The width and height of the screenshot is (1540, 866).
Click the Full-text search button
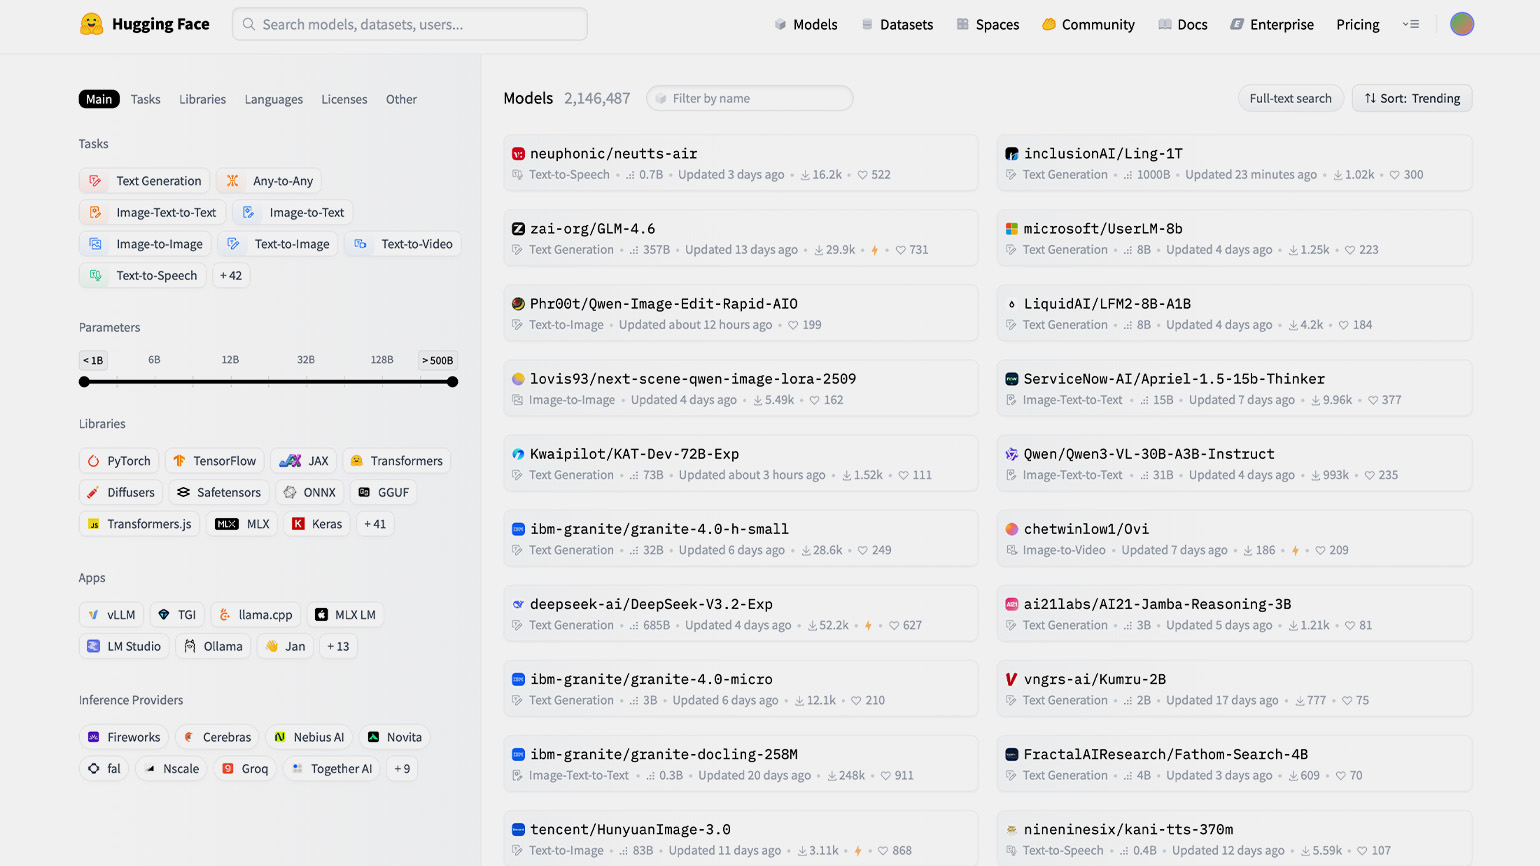[x=1290, y=98]
